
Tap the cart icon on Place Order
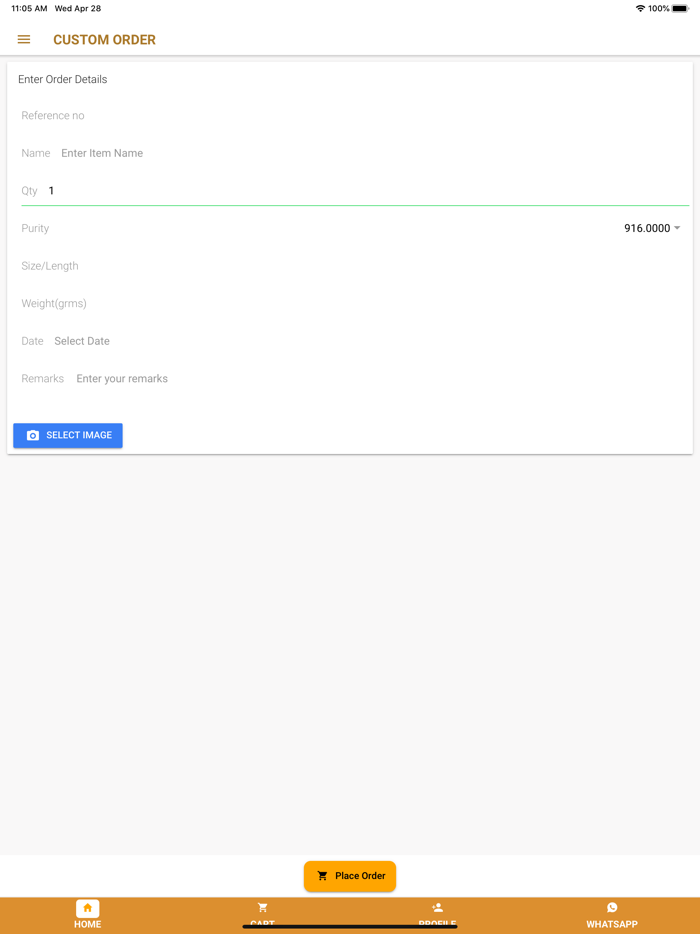[x=322, y=876]
